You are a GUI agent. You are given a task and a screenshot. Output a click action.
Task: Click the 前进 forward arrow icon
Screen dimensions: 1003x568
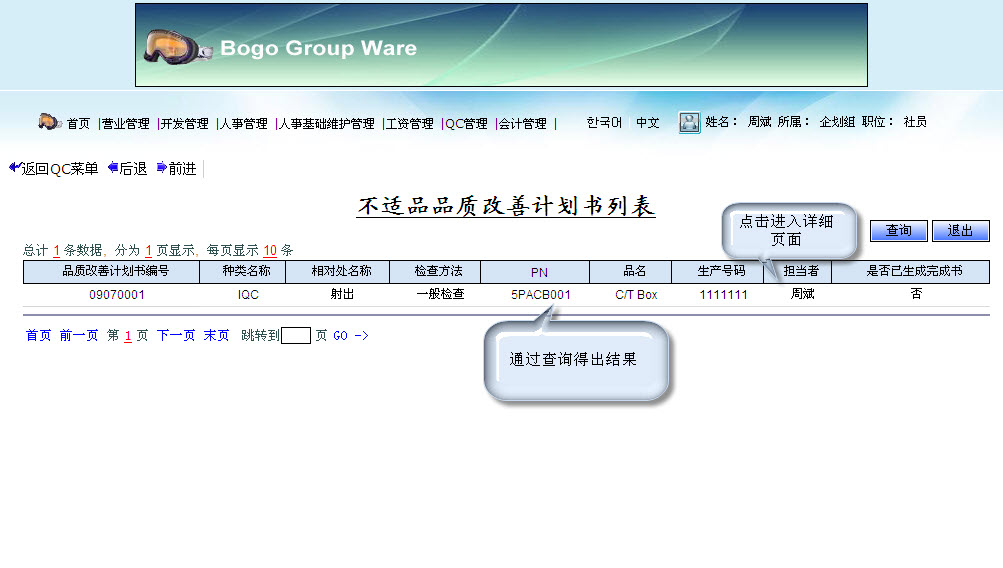tap(162, 168)
